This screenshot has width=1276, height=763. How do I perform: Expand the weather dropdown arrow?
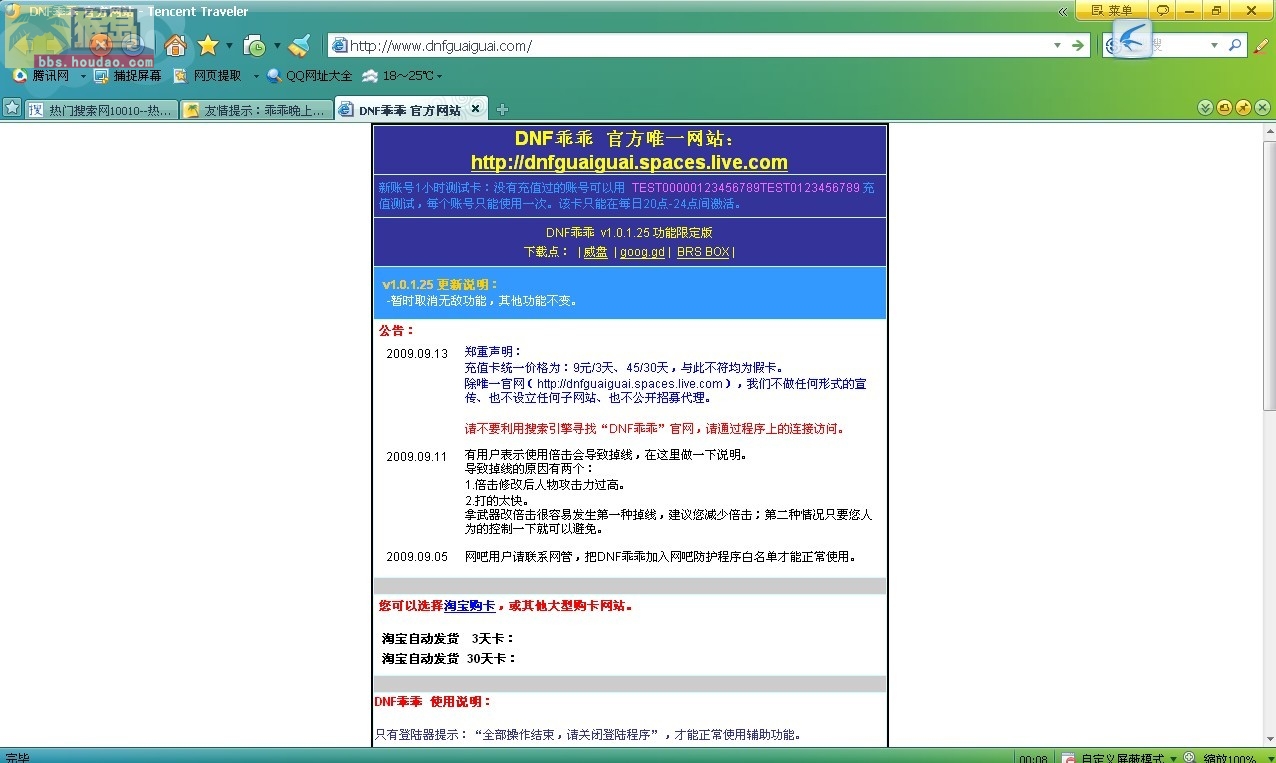439,75
